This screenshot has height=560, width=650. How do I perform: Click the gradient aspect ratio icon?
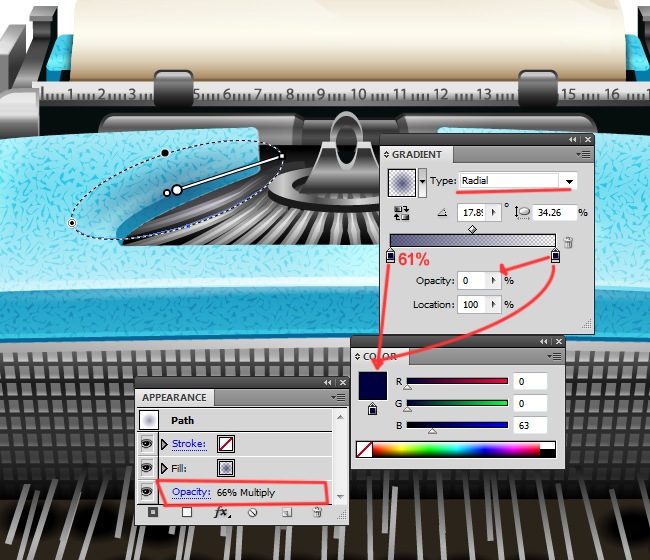[x=522, y=213]
